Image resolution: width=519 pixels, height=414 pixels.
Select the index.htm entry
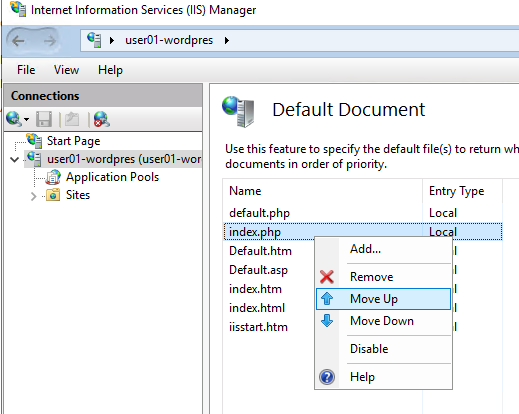255,289
